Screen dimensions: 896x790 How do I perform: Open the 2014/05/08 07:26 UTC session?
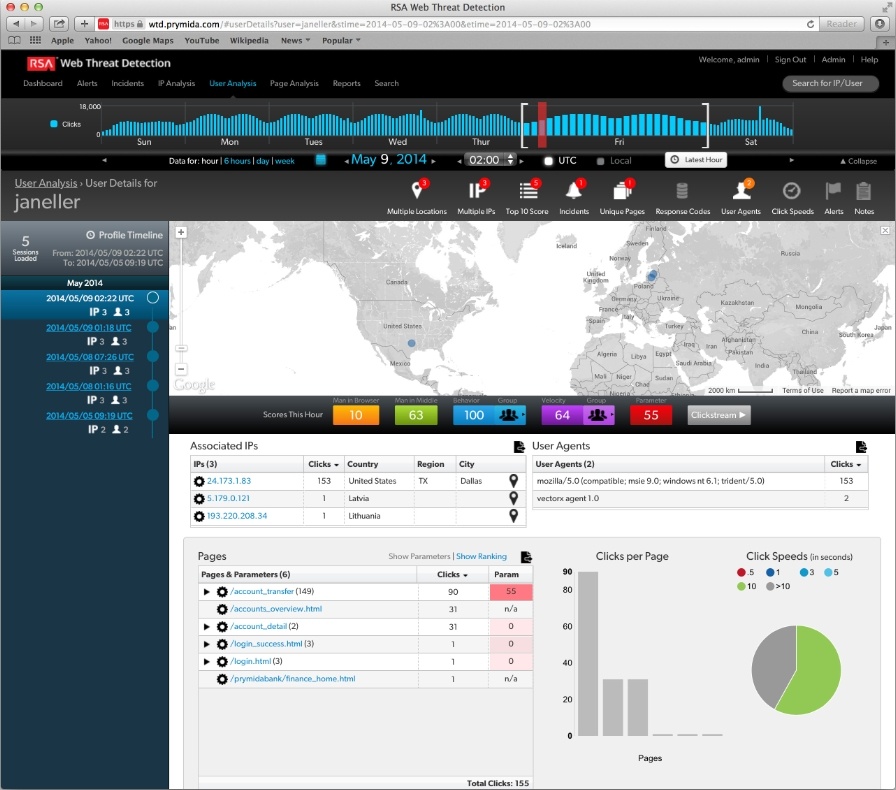coord(90,357)
